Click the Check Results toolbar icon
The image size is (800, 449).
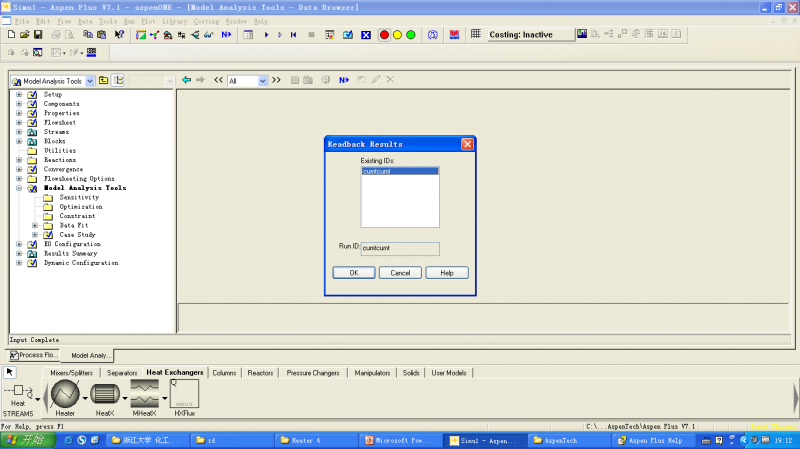click(x=347, y=35)
